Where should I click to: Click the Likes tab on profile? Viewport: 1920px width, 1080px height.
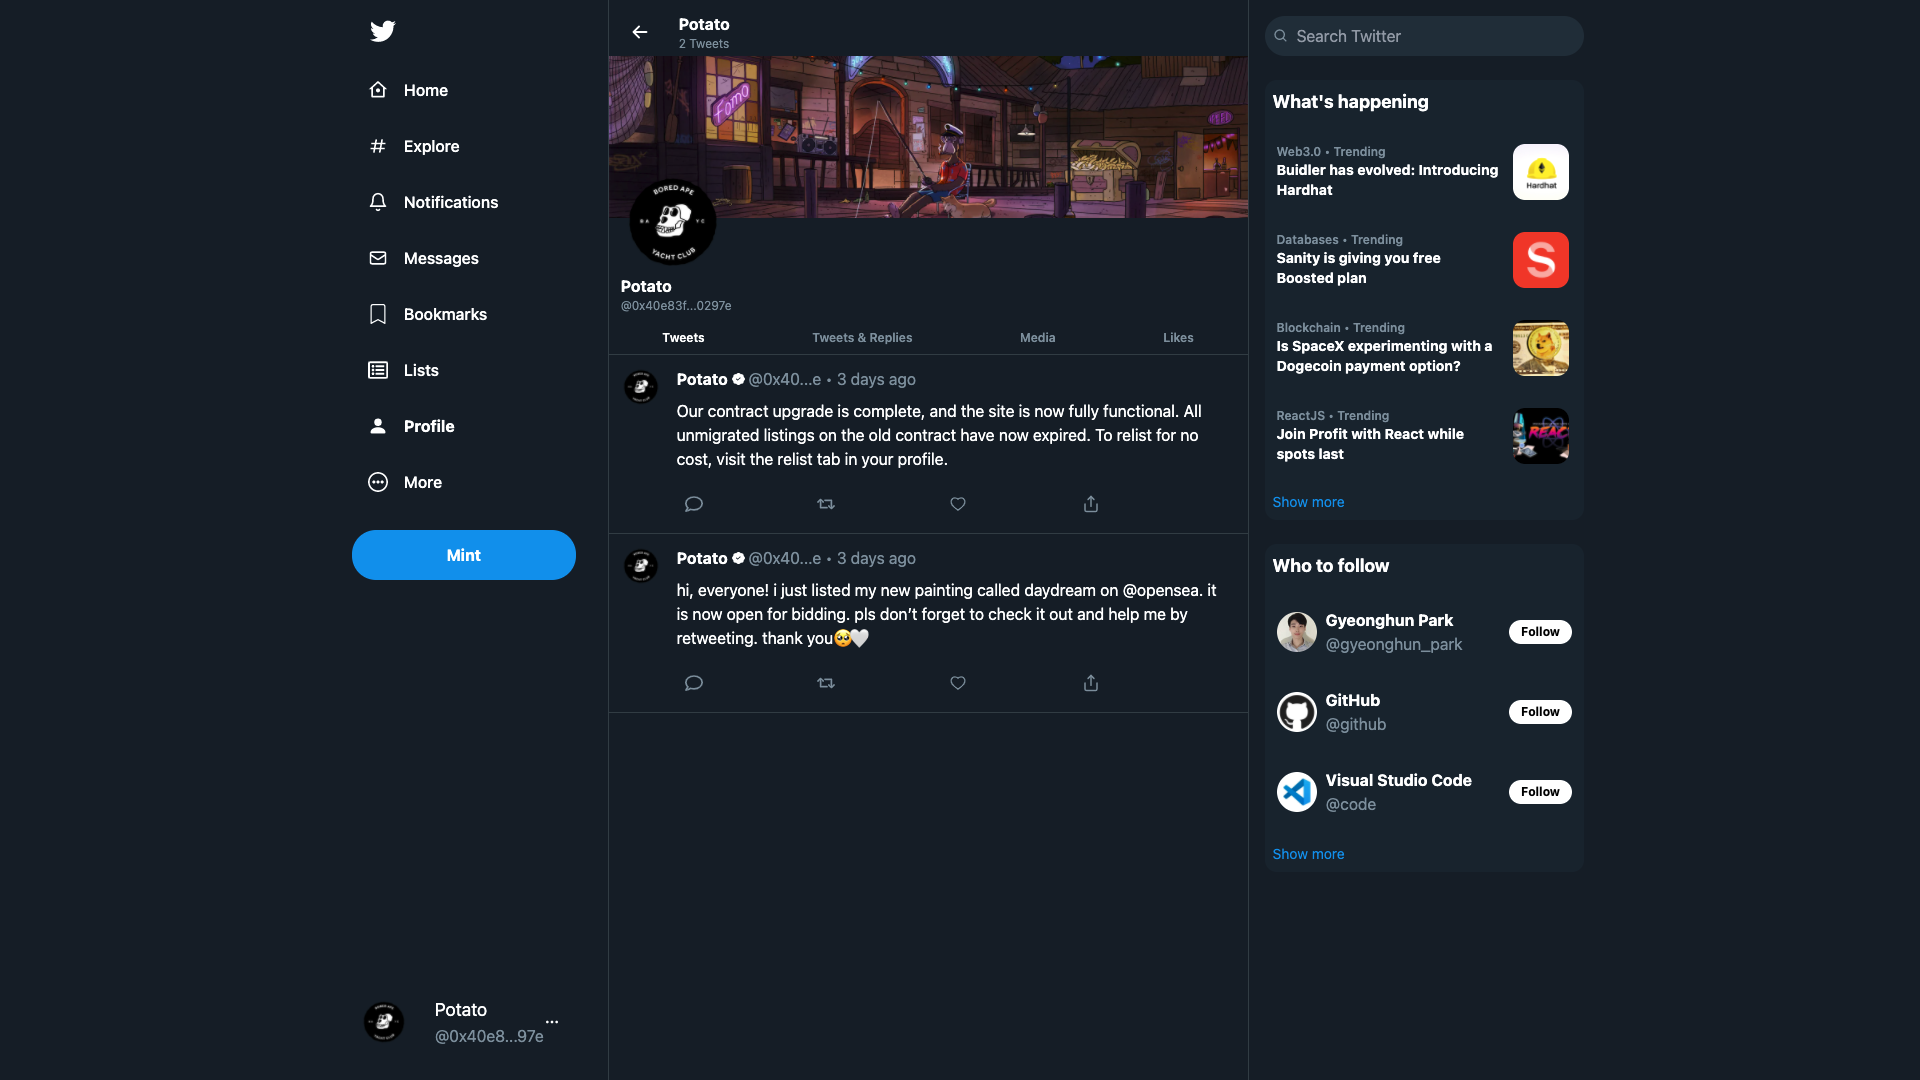coord(1176,338)
